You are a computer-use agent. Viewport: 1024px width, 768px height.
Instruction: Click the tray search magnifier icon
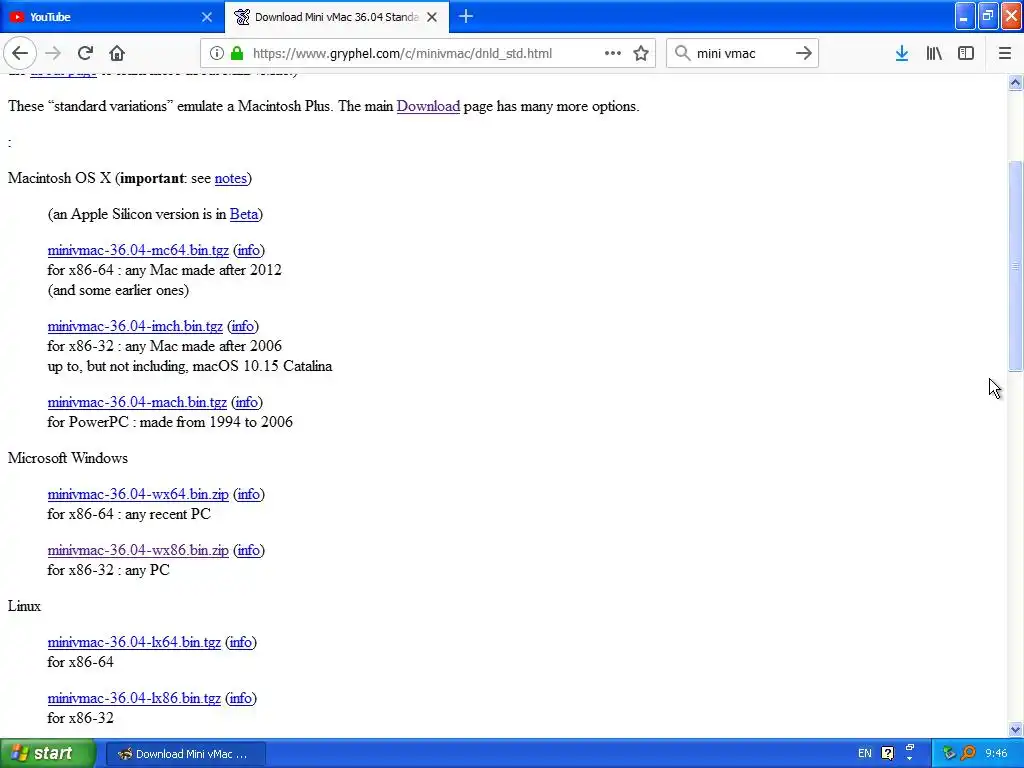[x=968, y=754]
